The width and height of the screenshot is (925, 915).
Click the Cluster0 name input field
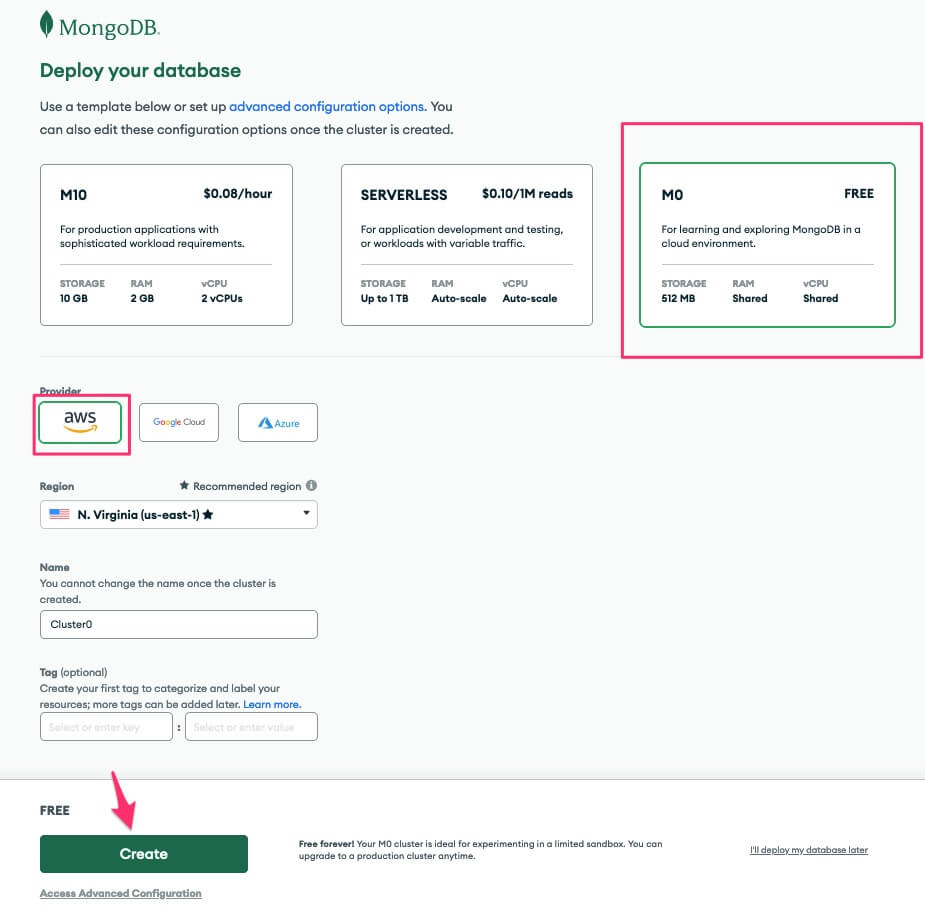179,625
